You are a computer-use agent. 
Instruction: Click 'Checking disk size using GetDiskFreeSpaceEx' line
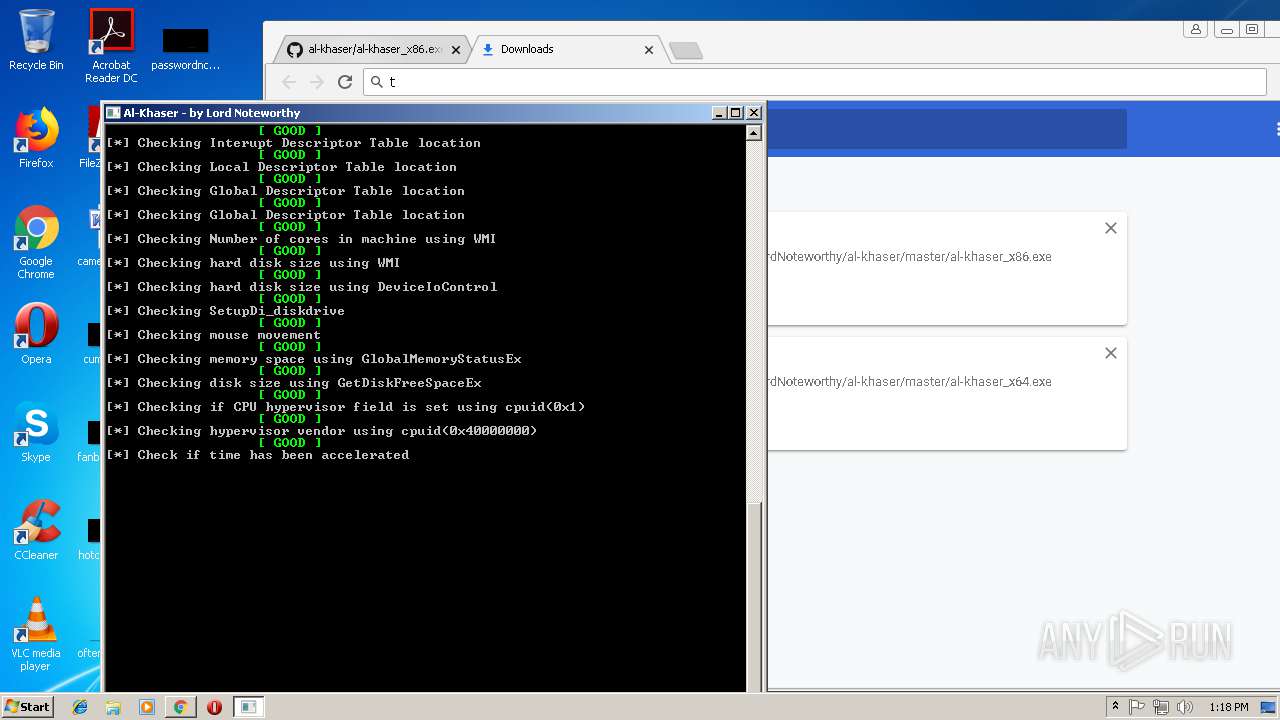click(293, 383)
